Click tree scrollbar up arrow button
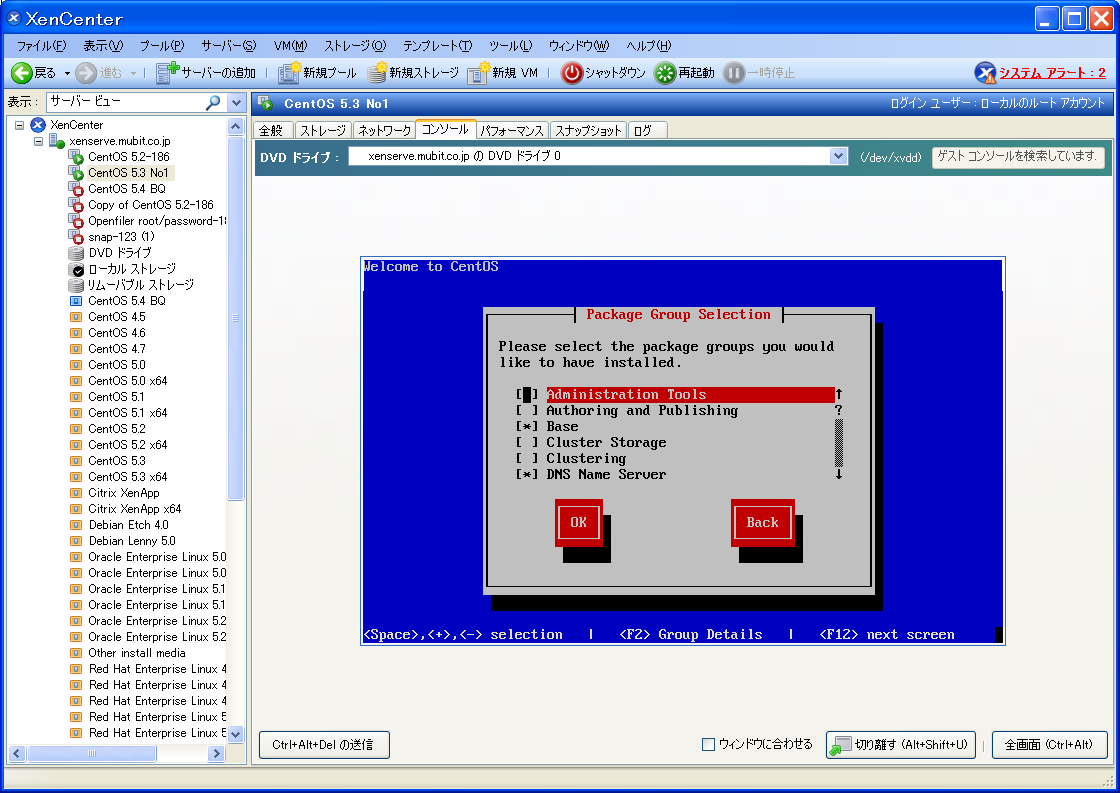Image resolution: width=1120 pixels, height=793 pixels. coord(236,127)
